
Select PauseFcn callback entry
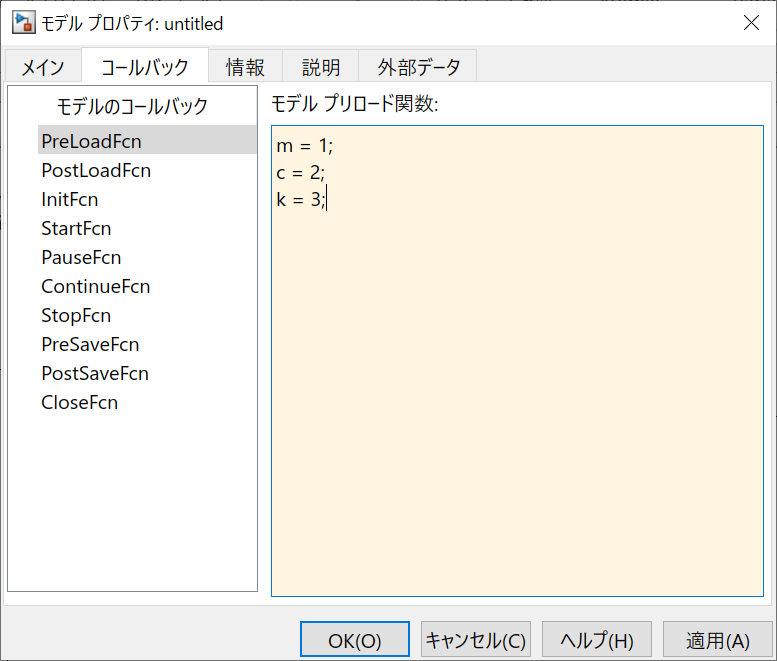(81, 257)
